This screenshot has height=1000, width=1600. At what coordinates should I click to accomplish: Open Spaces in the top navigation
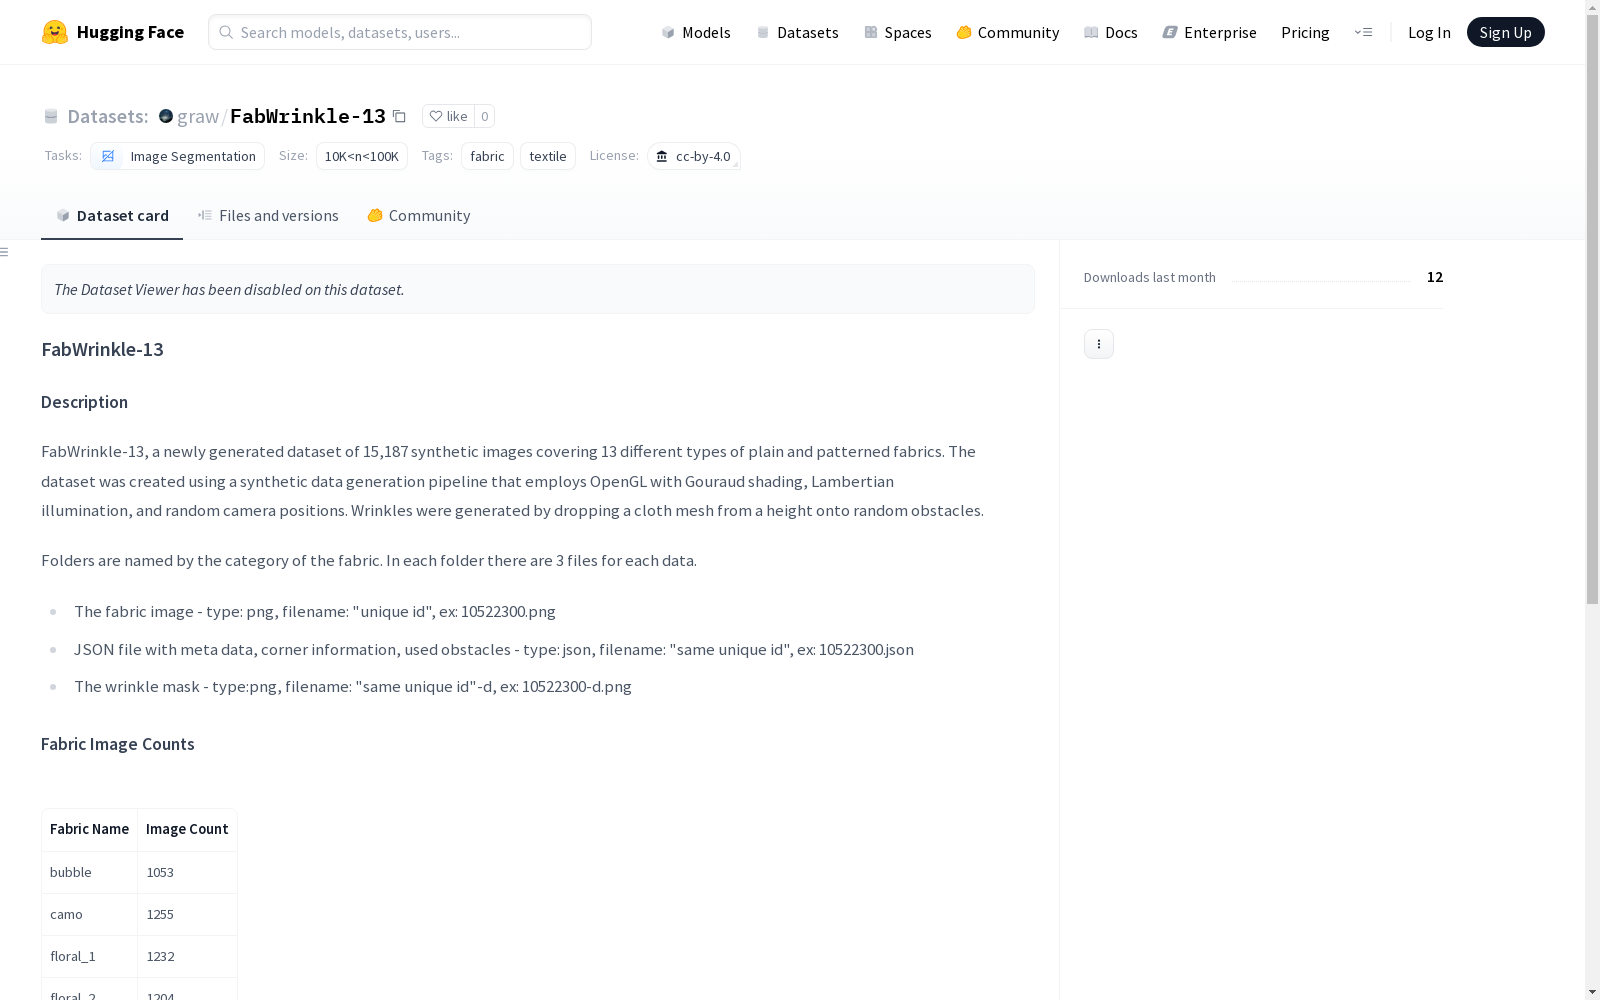pos(898,32)
